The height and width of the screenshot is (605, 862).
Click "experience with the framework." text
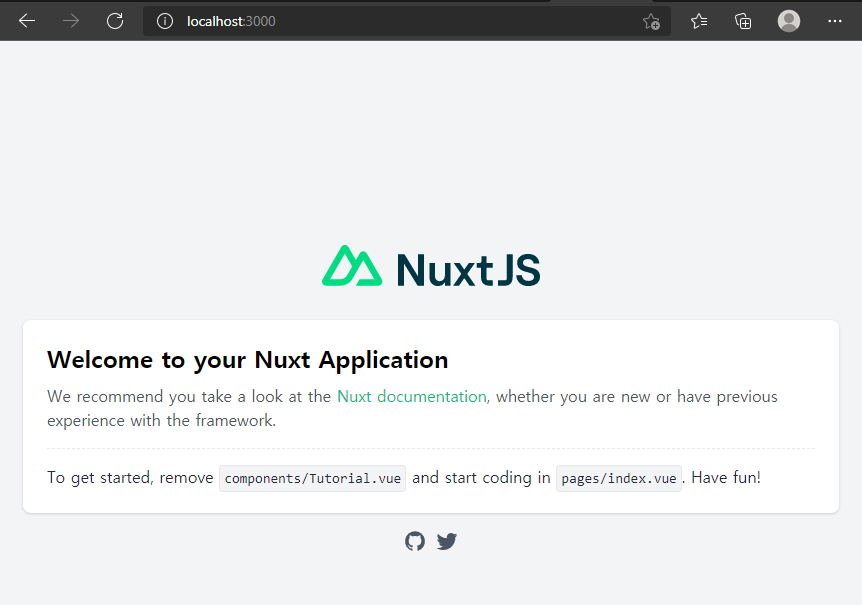click(x=162, y=420)
